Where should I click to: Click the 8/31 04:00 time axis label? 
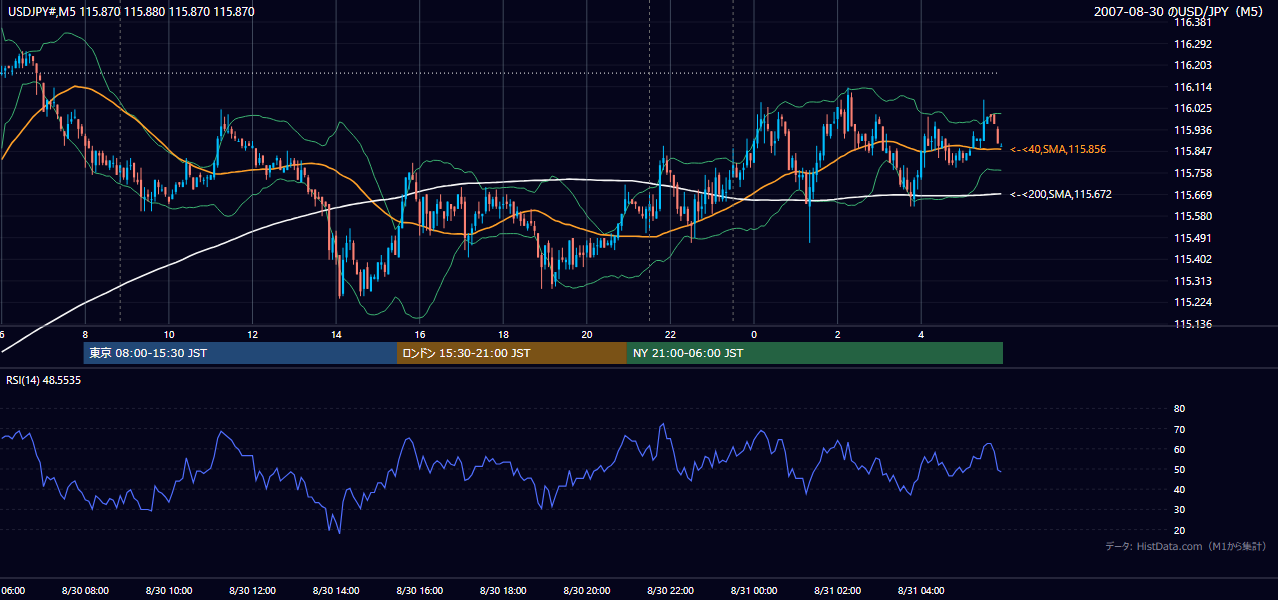tap(921, 591)
